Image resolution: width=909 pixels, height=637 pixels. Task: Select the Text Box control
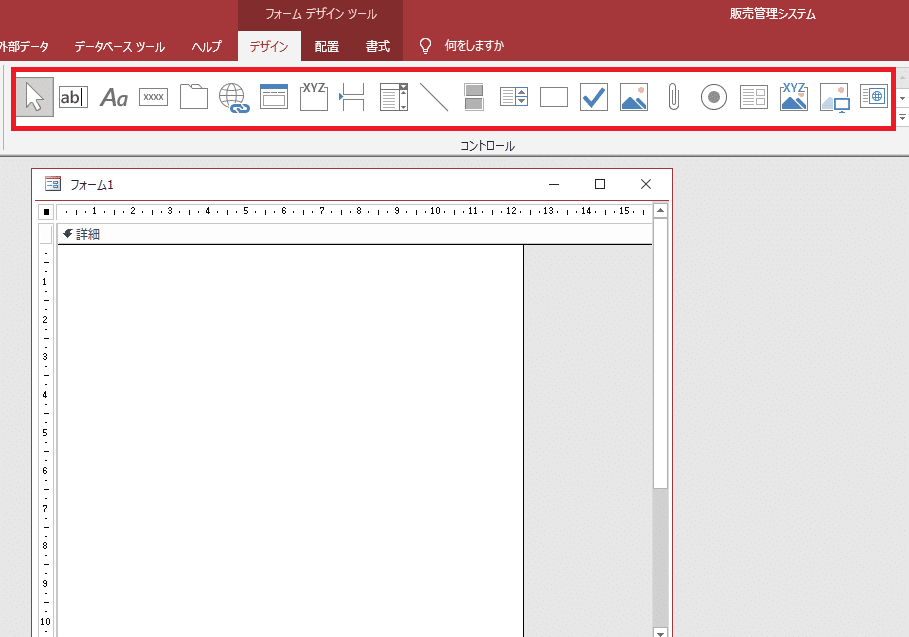[x=74, y=97]
